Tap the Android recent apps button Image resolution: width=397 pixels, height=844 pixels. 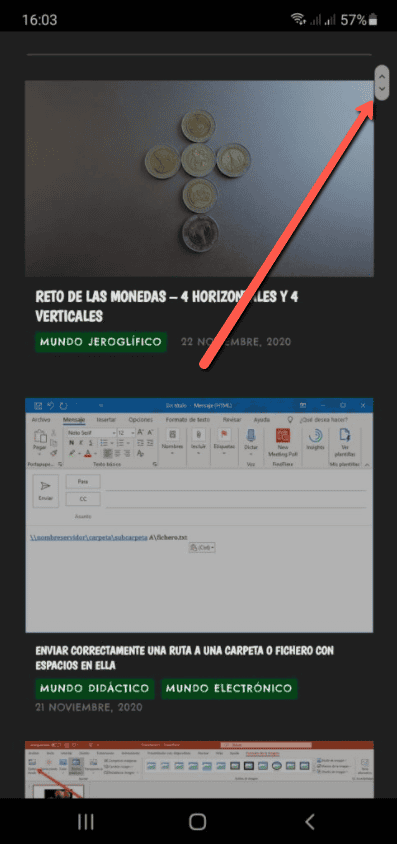click(86, 821)
